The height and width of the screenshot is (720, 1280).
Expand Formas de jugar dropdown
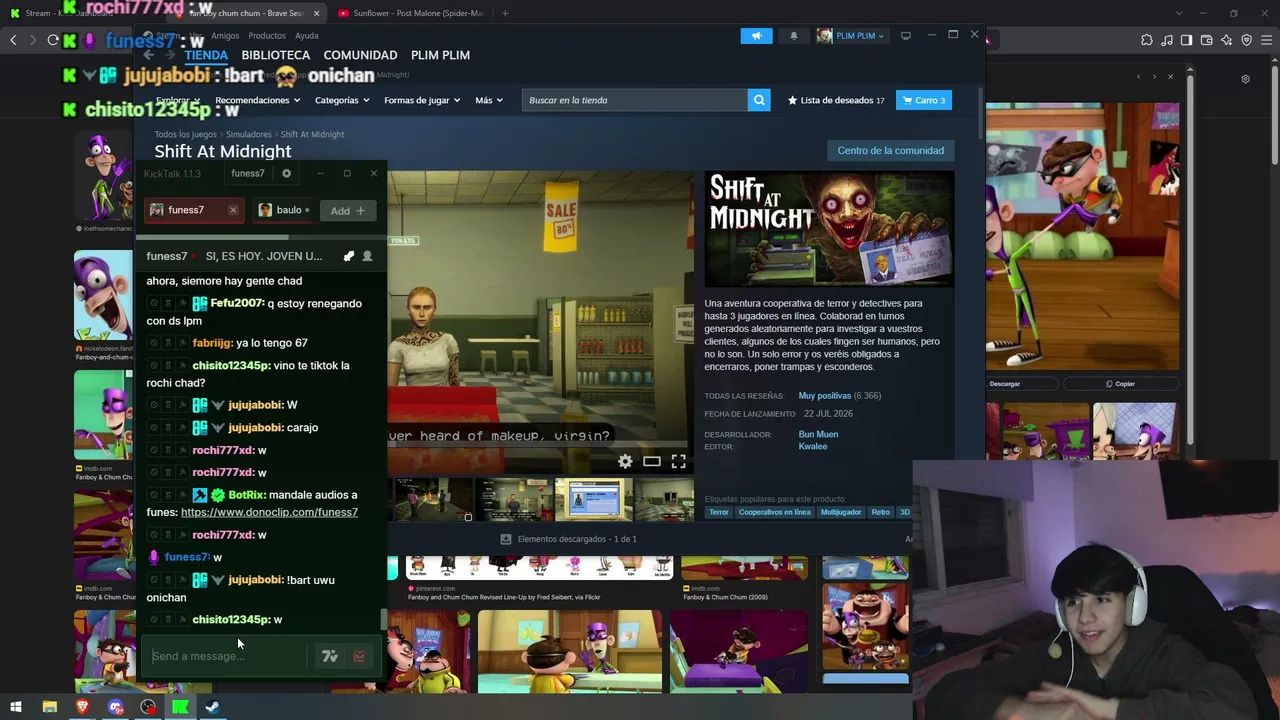tap(422, 100)
